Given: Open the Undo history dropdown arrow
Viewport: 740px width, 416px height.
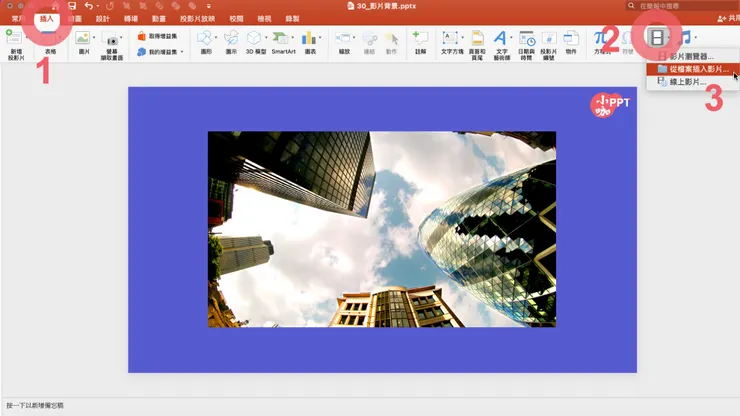Looking at the screenshot, I should 98,6.
